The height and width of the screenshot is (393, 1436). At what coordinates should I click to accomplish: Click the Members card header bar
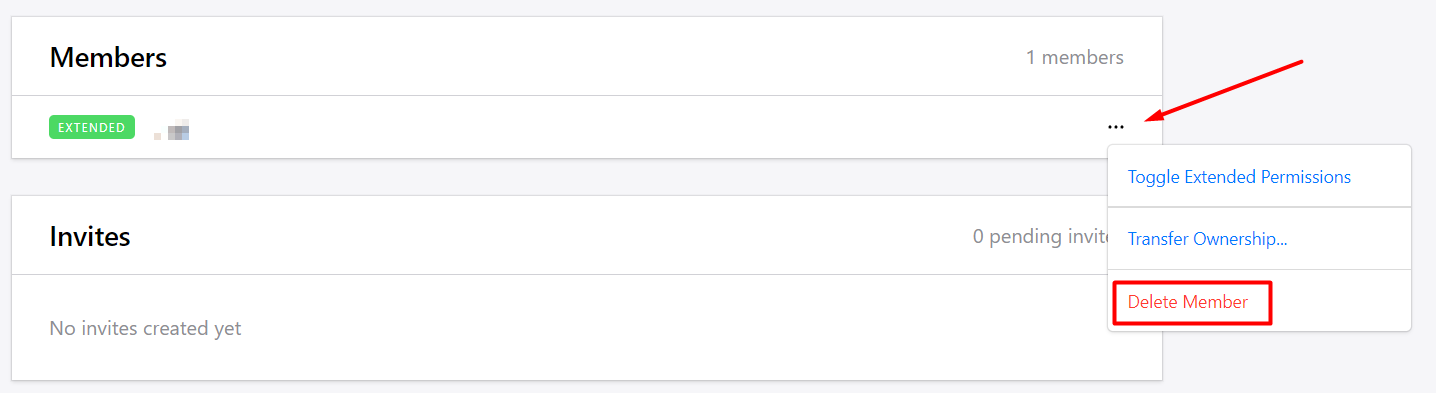point(587,57)
